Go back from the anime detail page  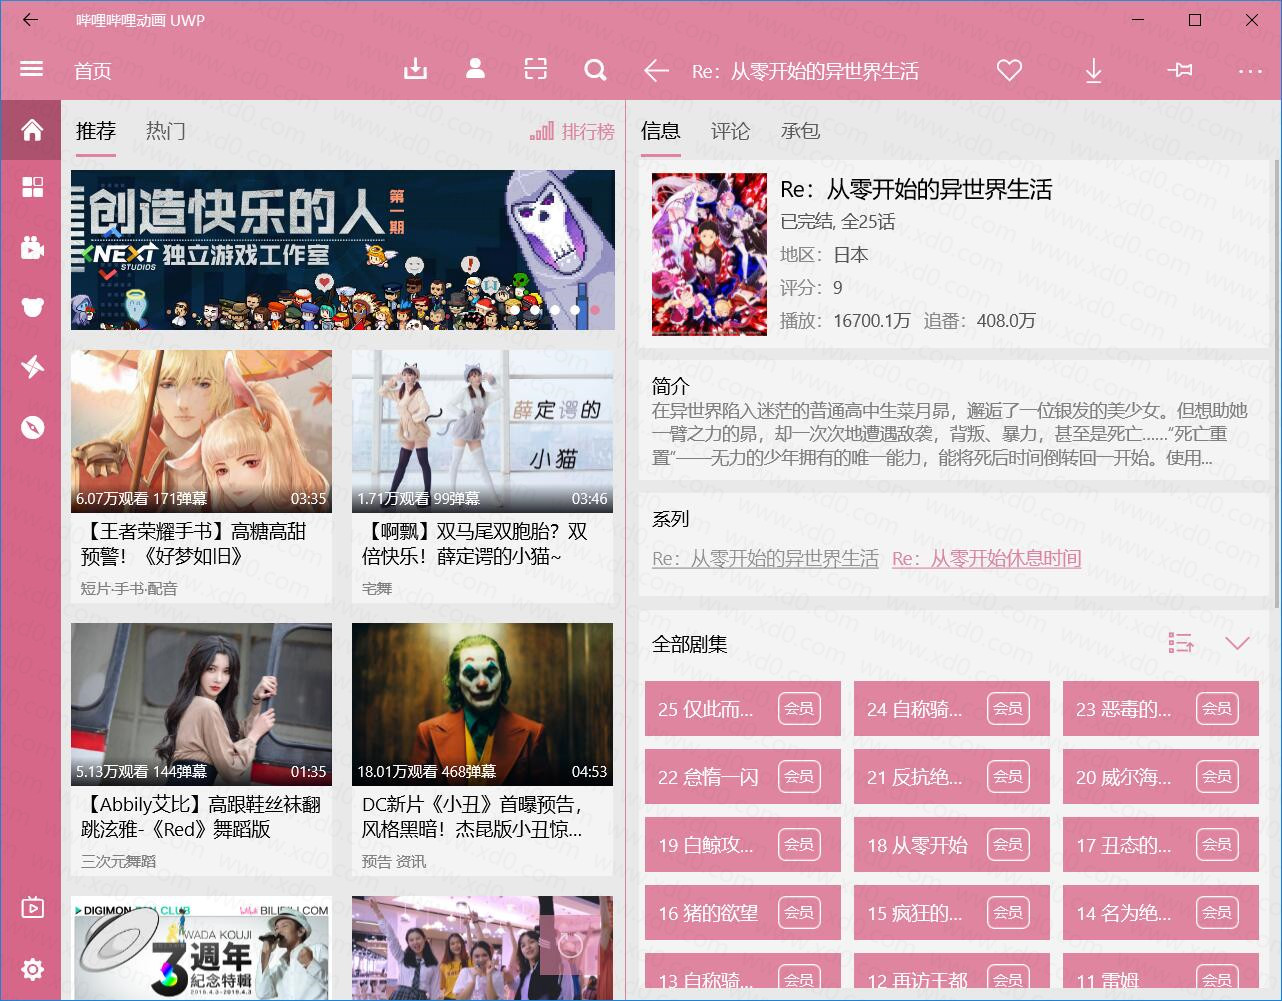click(656, 70)
